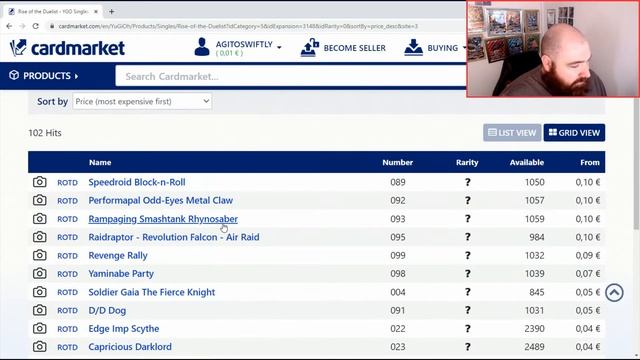The image size is (640, 360).
Task: Click the cardmarket logo
Action: click(67, 48)
